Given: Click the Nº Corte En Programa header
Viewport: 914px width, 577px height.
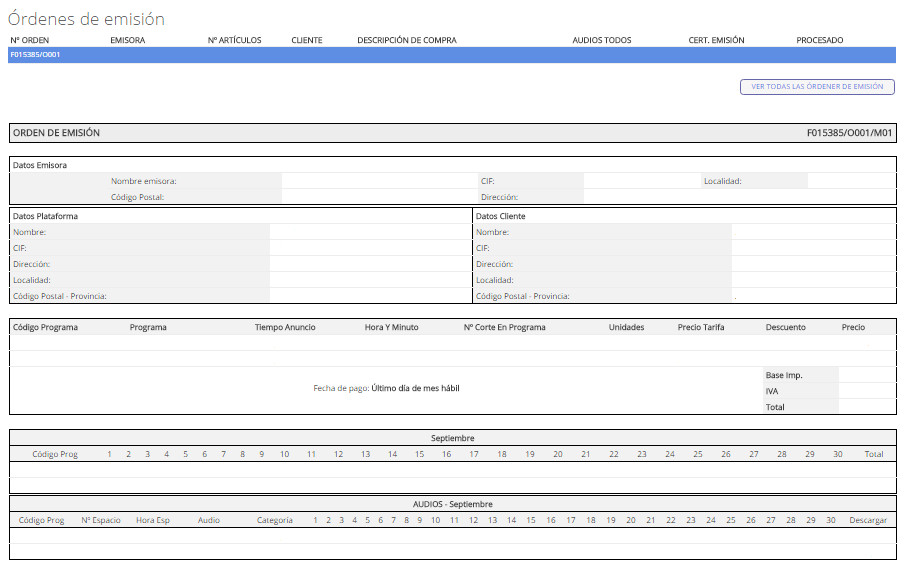Looking at the screenshot, I should pos(505,328).
